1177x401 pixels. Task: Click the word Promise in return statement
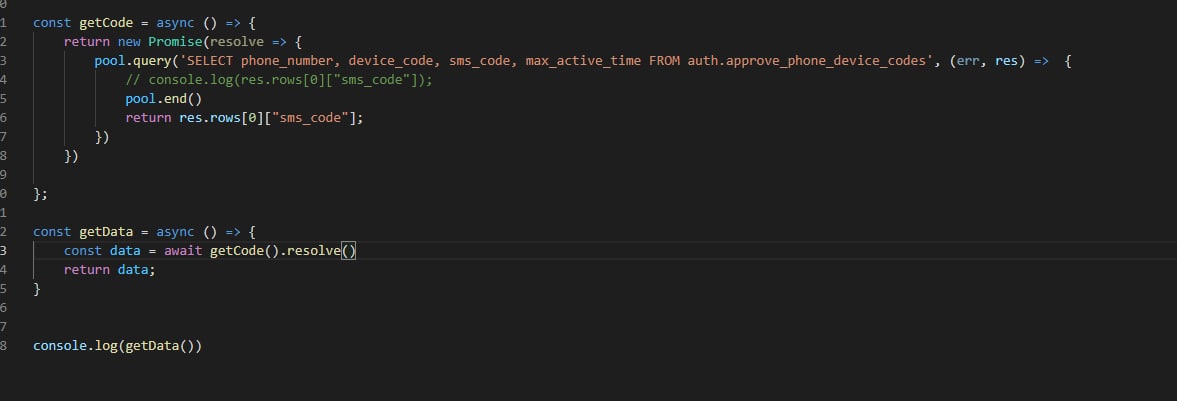click(x=175, y=41)
